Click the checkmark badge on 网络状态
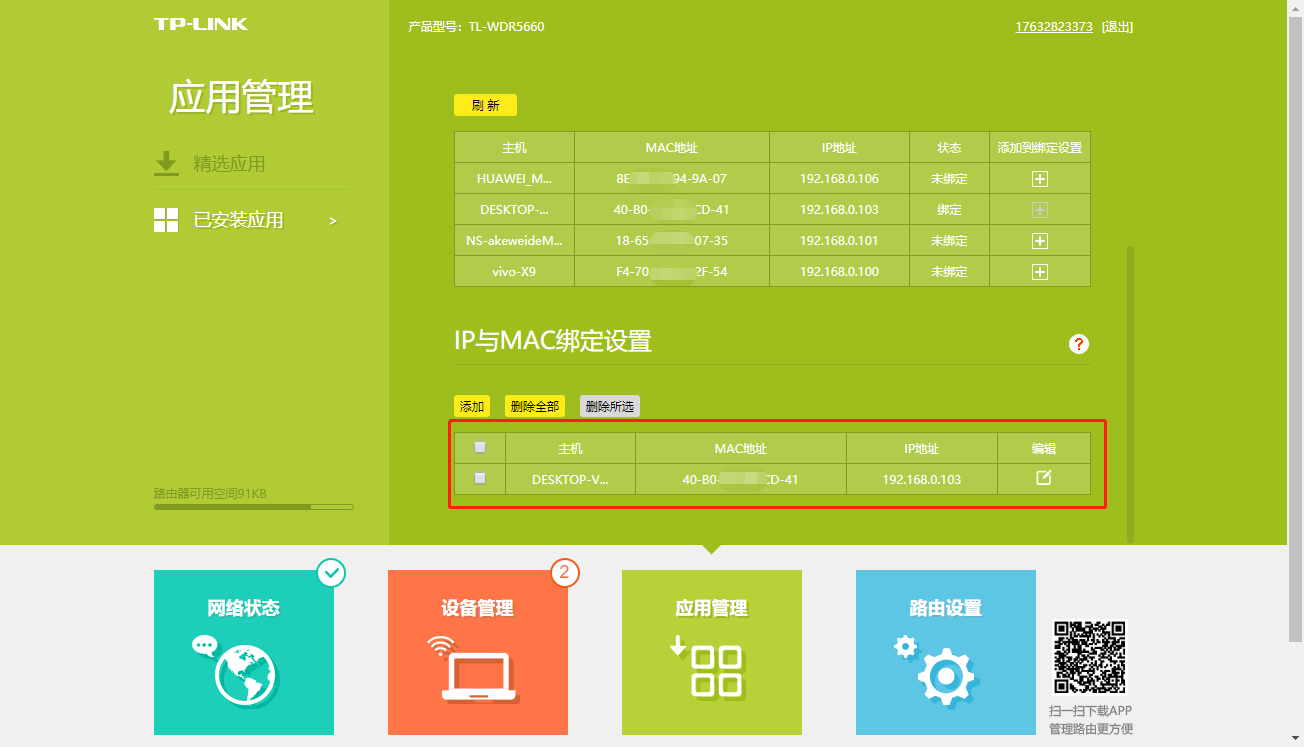The height and width of the screenshot is (747, 1304). coord(331,572)
